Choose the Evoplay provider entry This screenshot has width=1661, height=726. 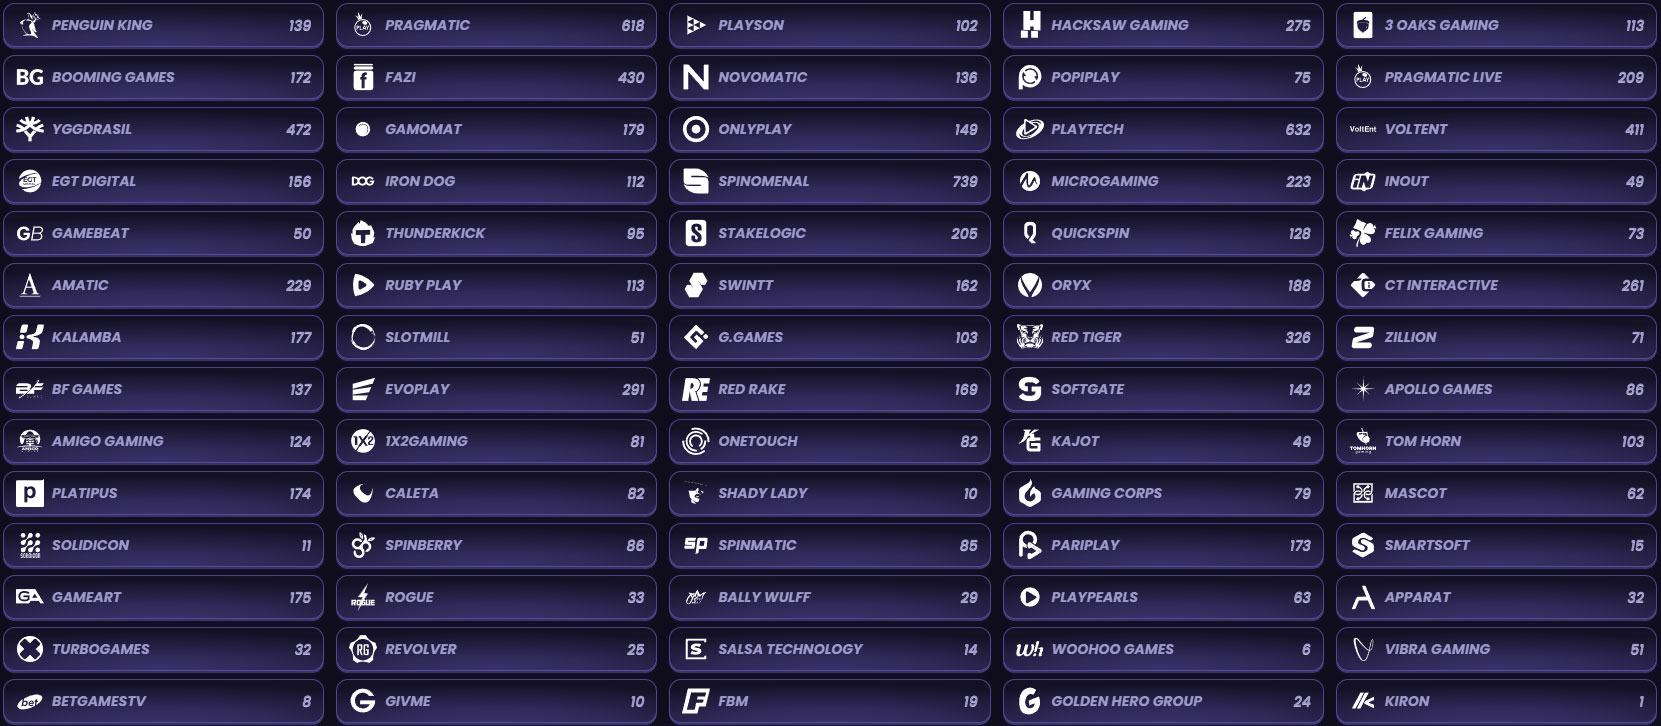(496, 389)
